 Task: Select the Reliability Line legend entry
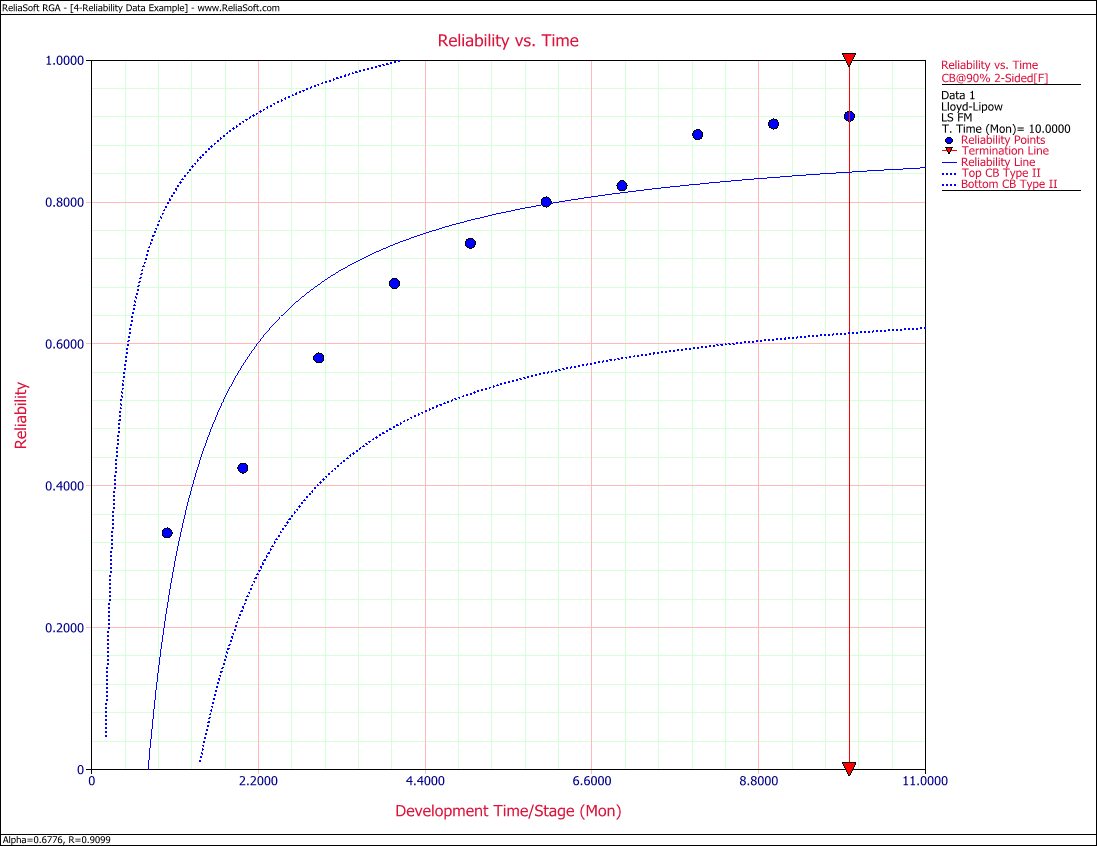(997, 162)
